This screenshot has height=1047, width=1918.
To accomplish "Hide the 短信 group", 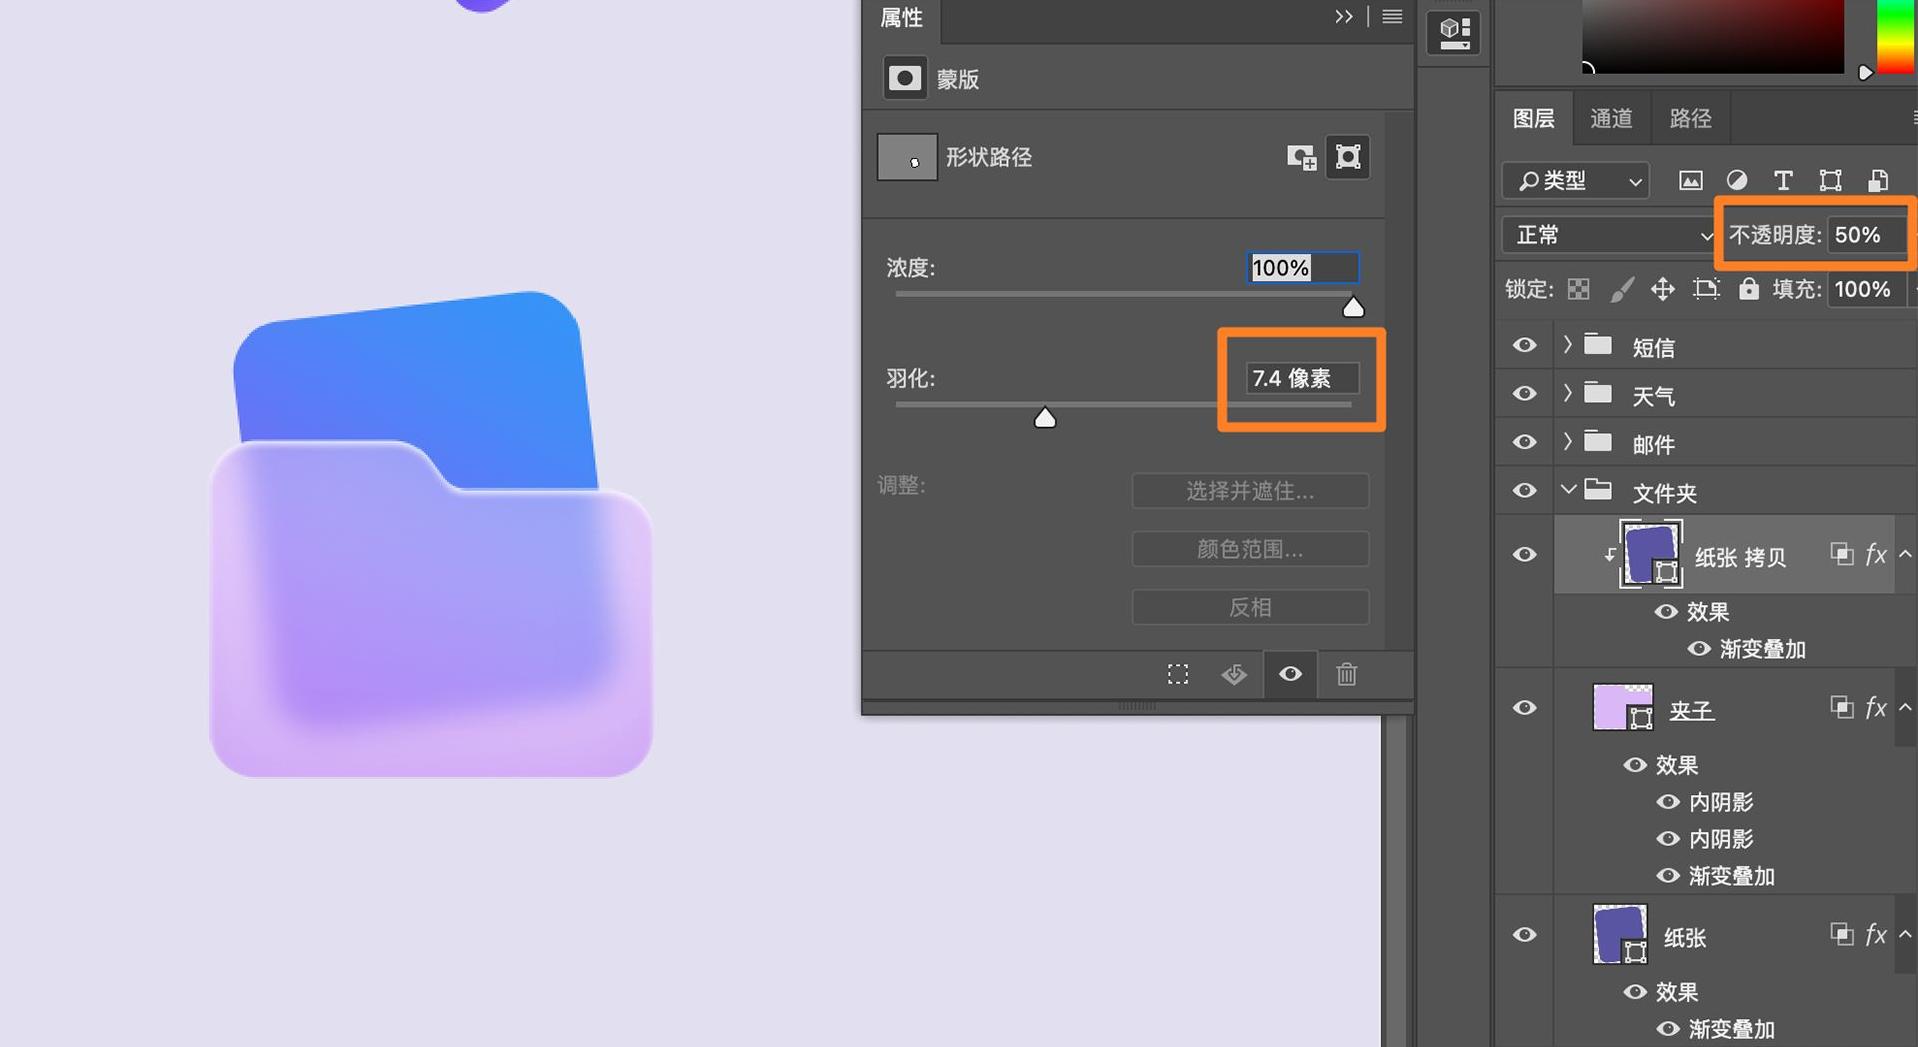I will pos(1524,345).
